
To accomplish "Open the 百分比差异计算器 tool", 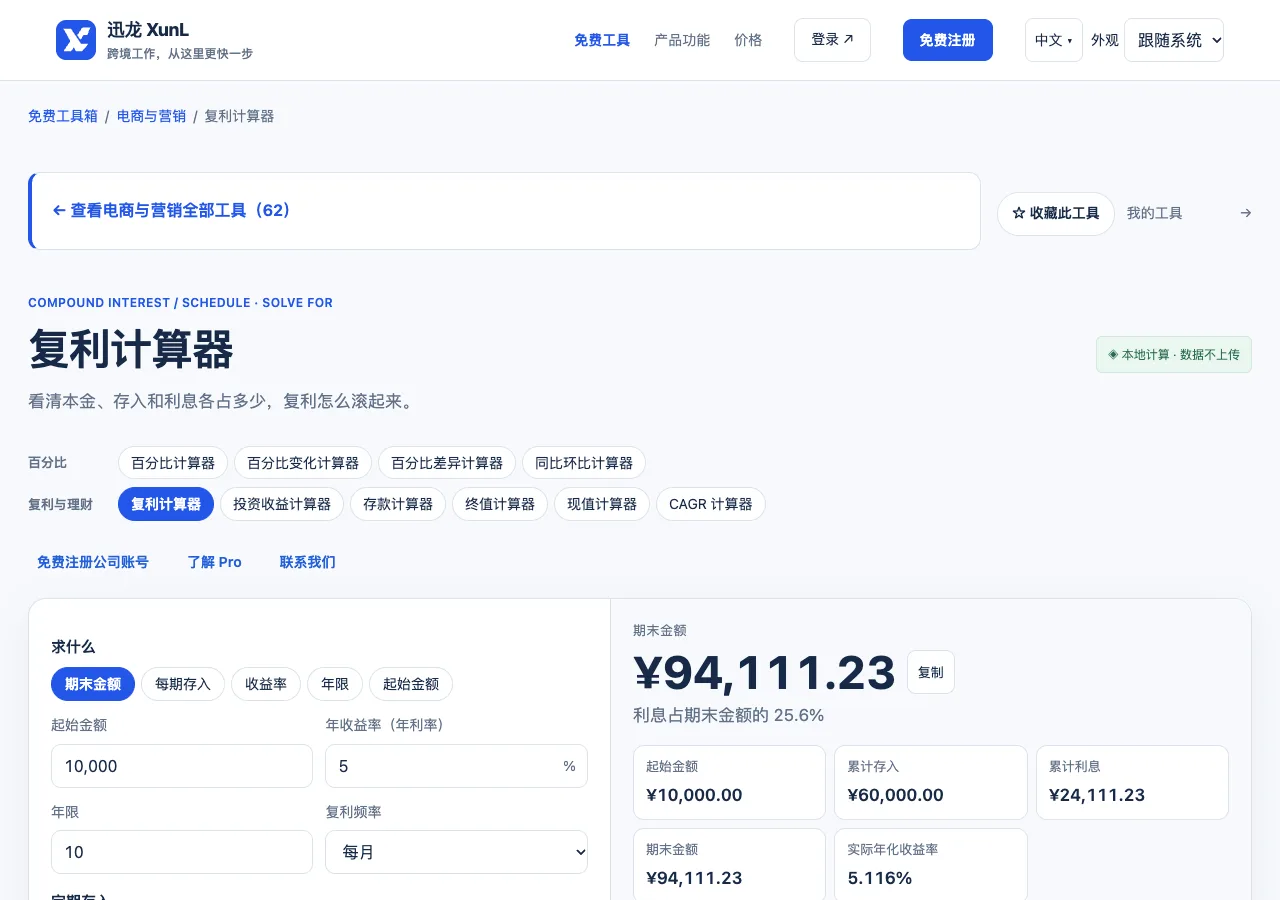I will [447, 463].
